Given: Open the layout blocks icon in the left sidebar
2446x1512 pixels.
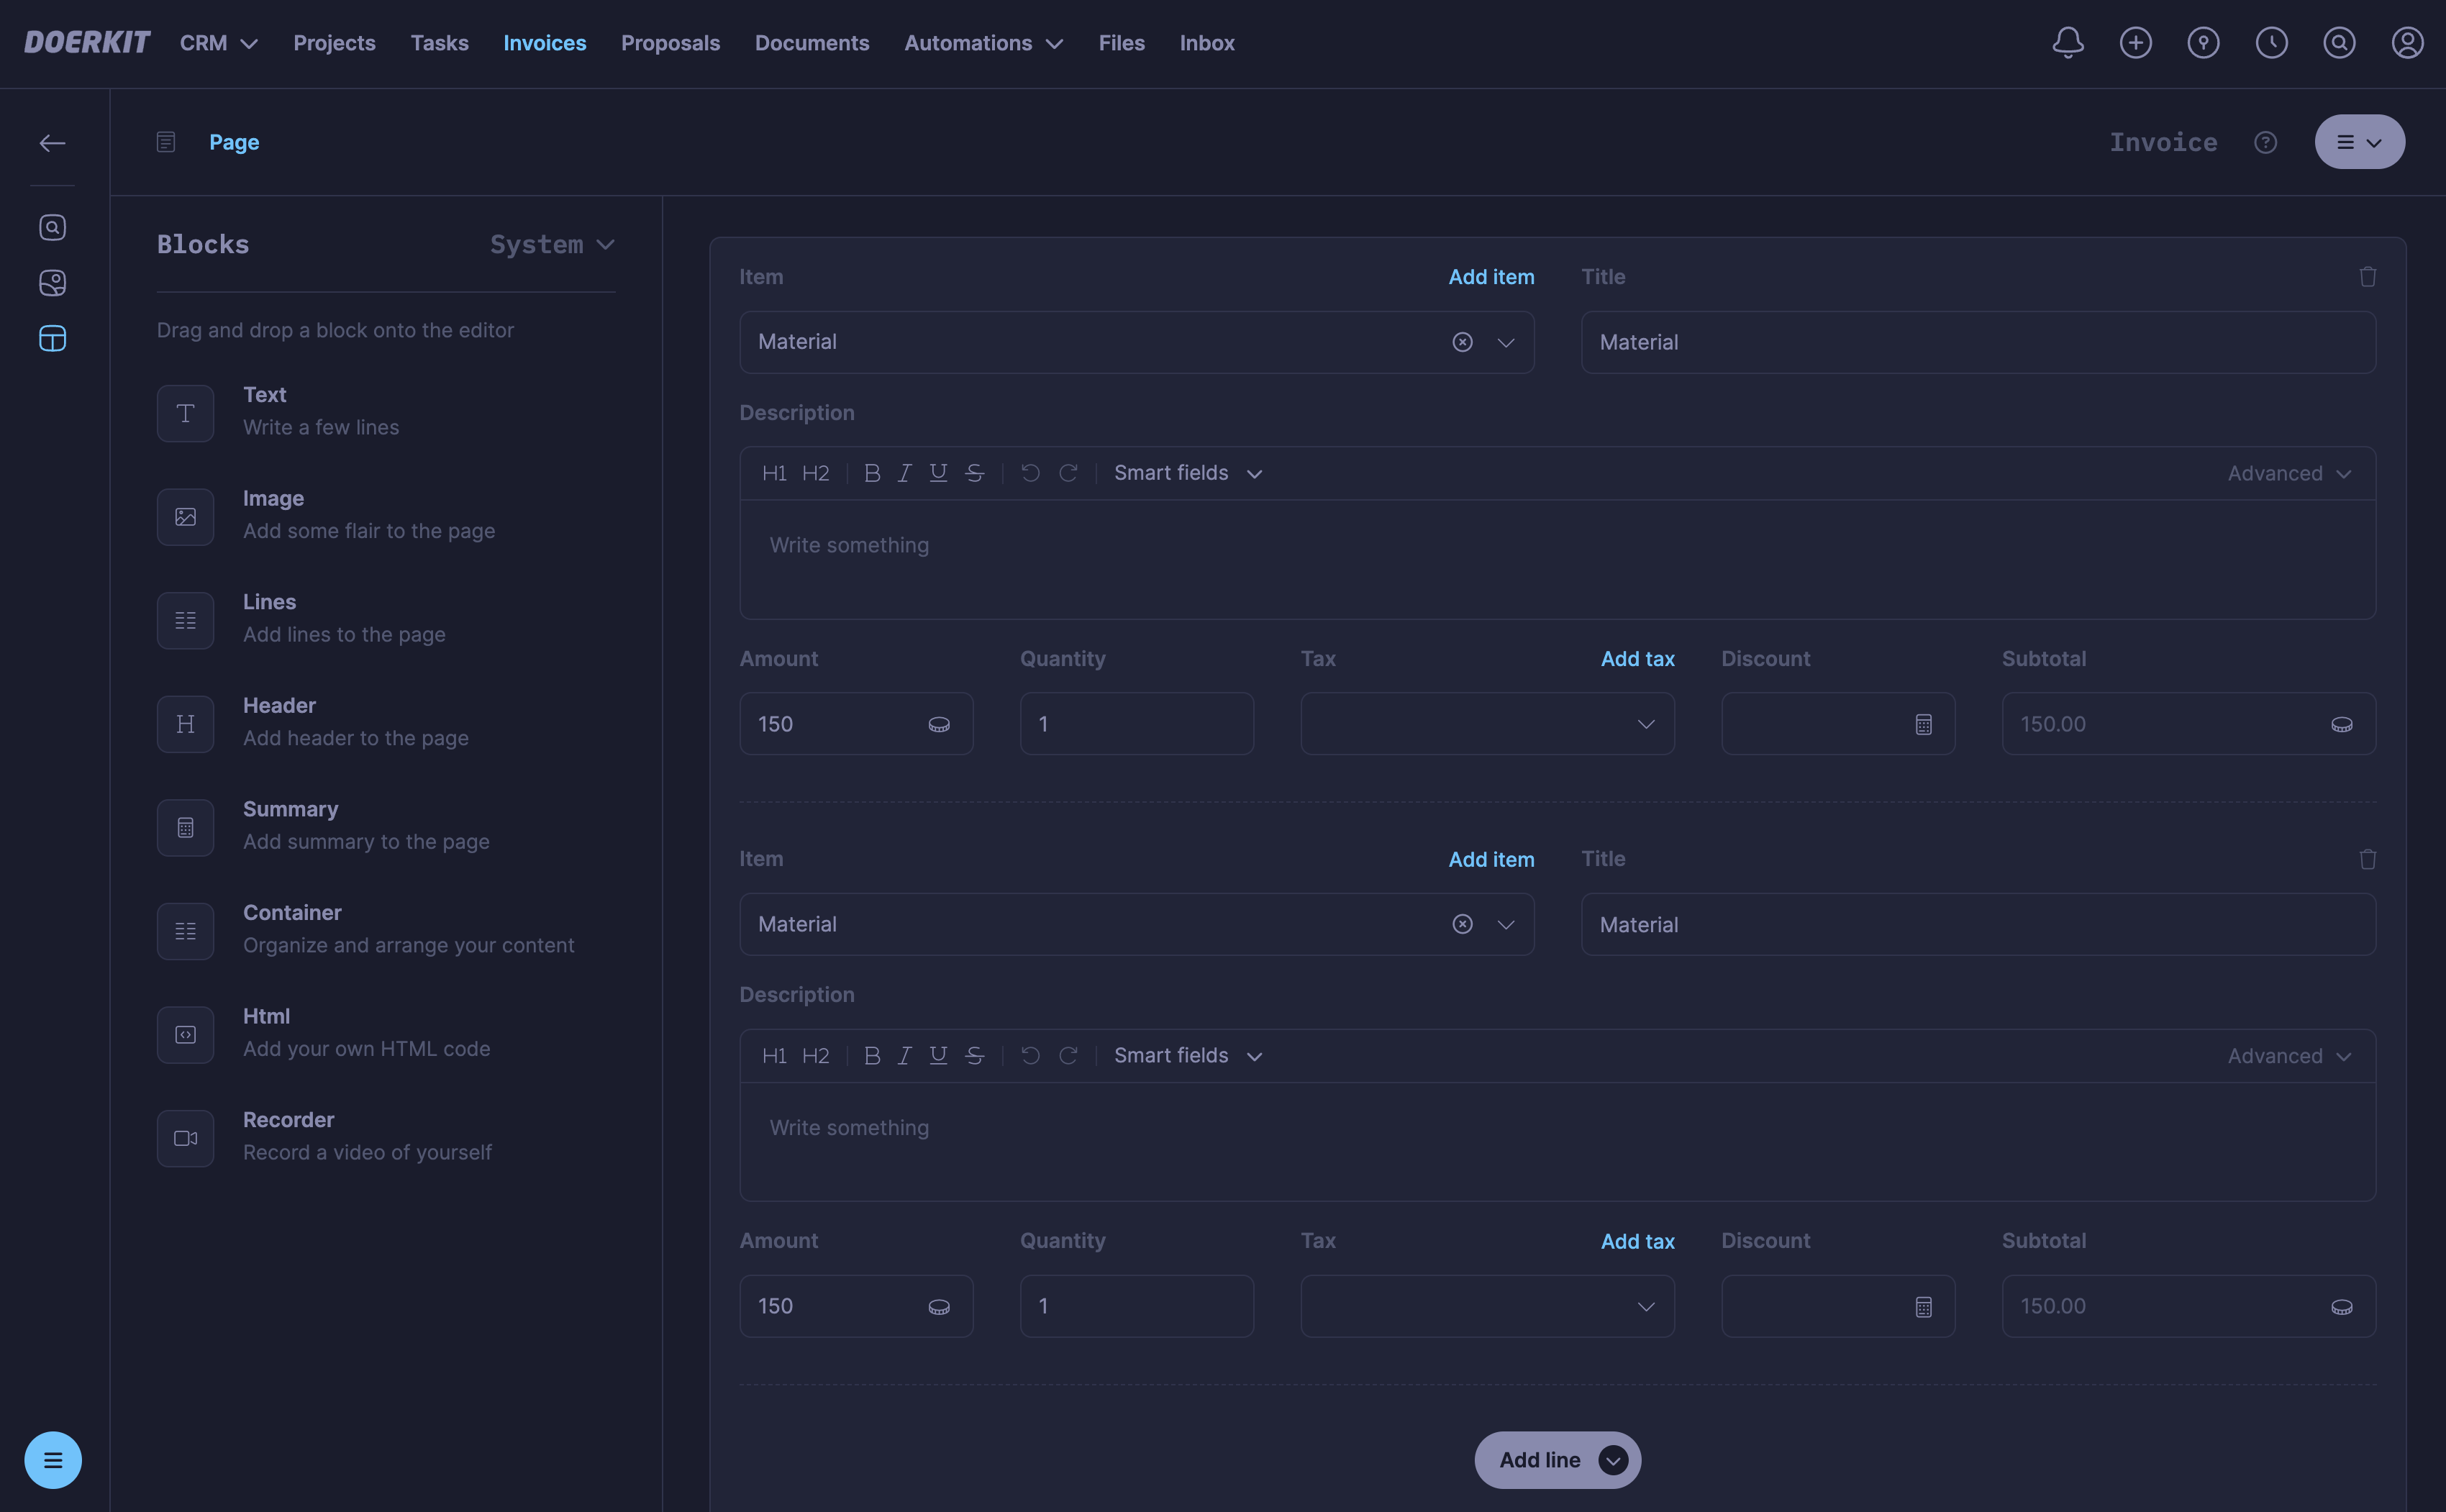Looking at the screenshot, I should coord(52,339).
